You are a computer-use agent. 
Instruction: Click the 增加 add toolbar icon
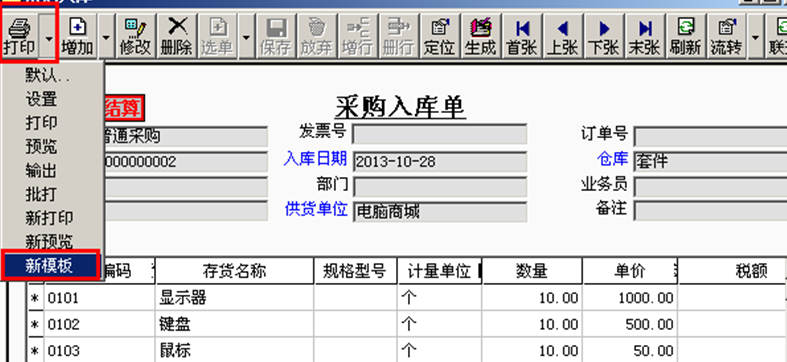click(x=77, y=36)
